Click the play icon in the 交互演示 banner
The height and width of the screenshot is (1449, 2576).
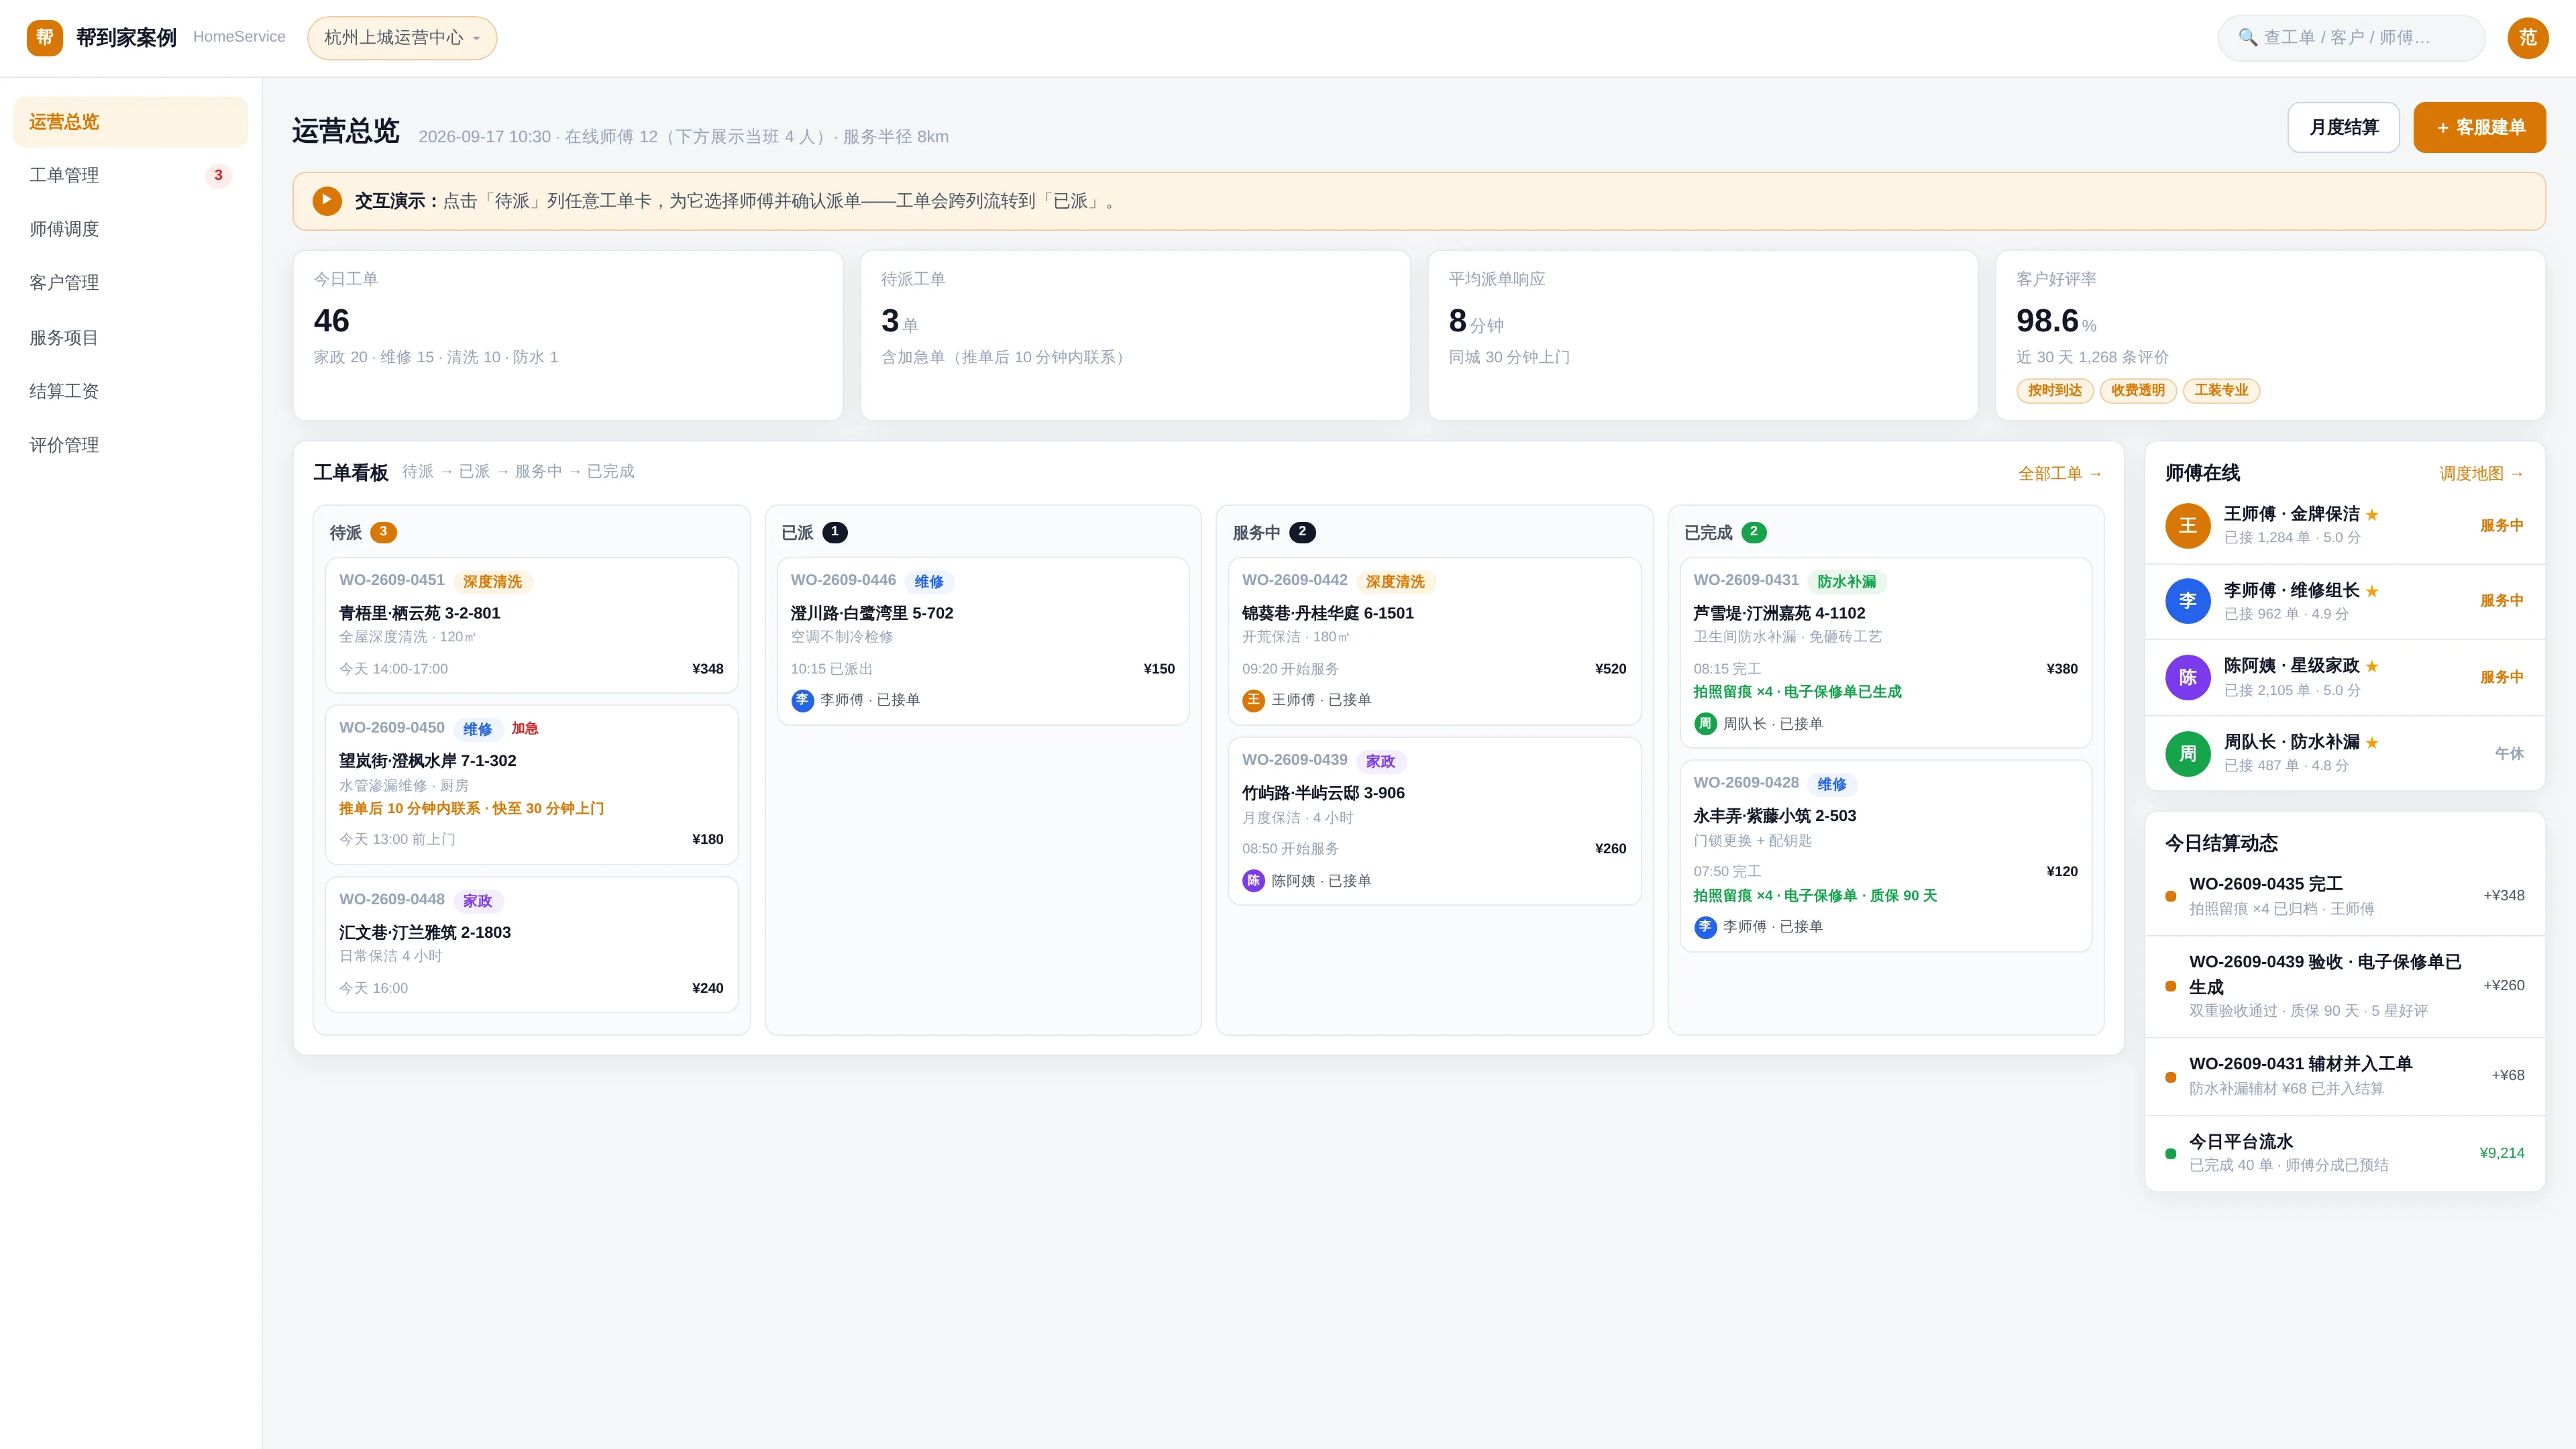click(327, 201)
